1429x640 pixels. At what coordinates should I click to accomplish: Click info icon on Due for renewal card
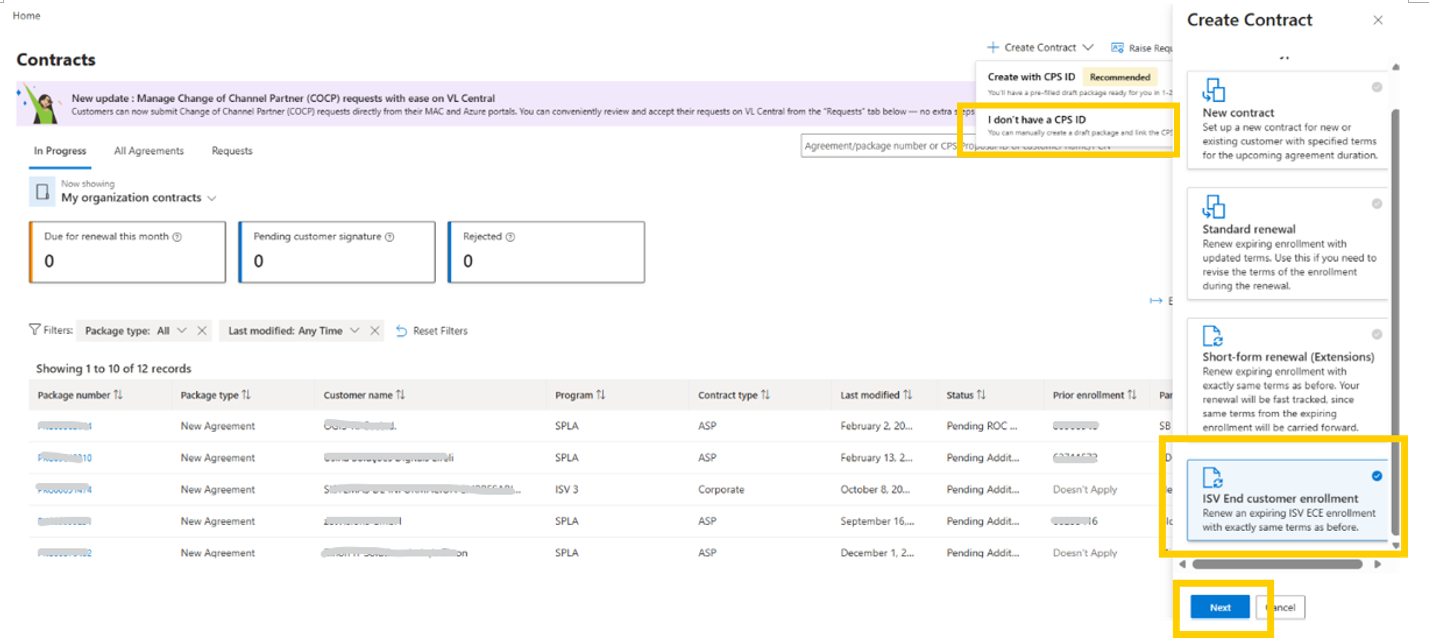tap(177, 237)
